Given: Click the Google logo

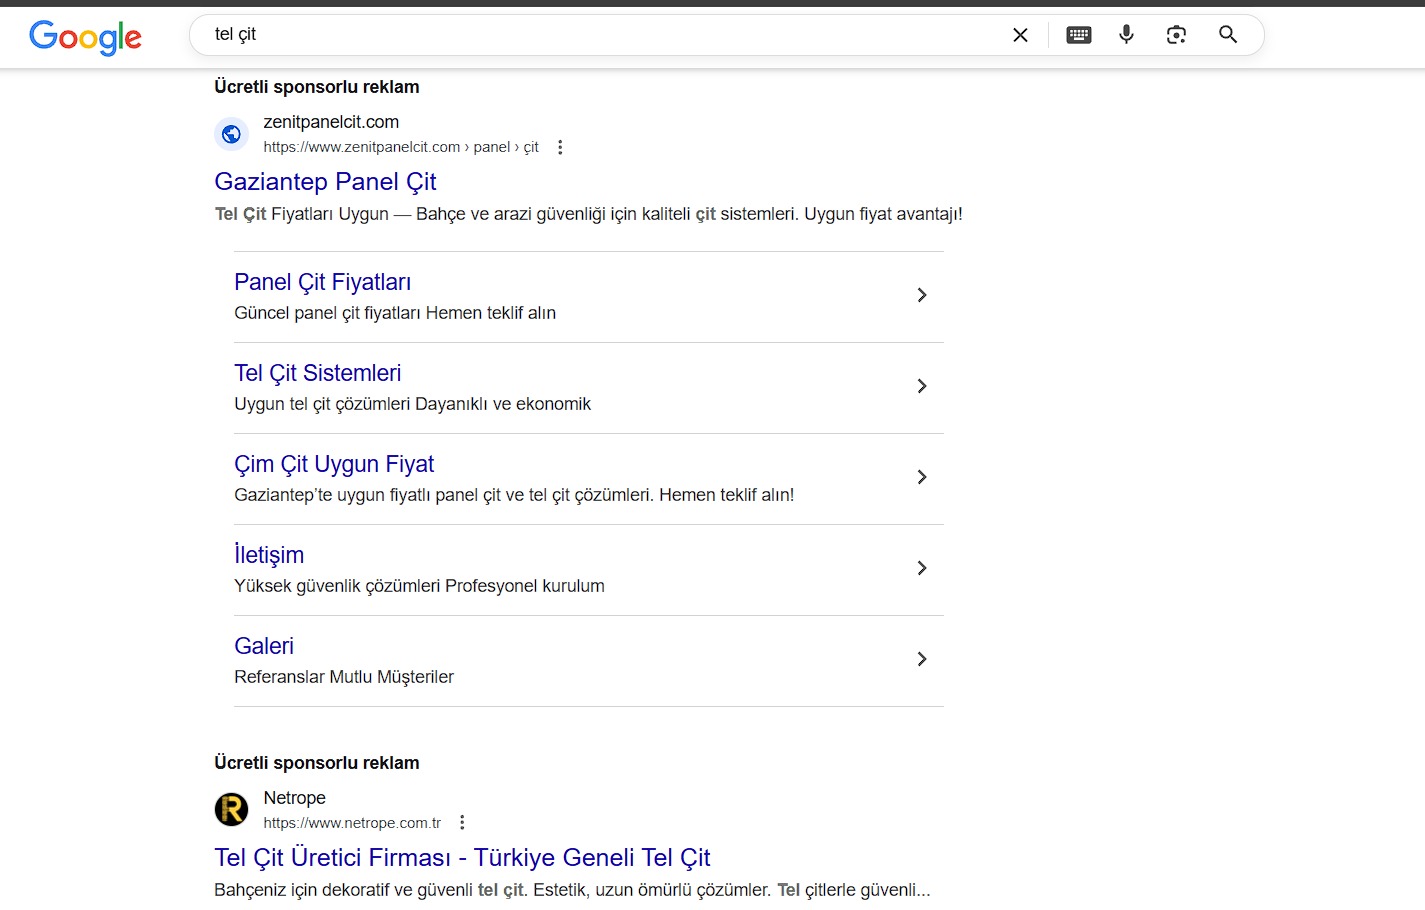Looking at the screenshot, I should click(85, 37).
